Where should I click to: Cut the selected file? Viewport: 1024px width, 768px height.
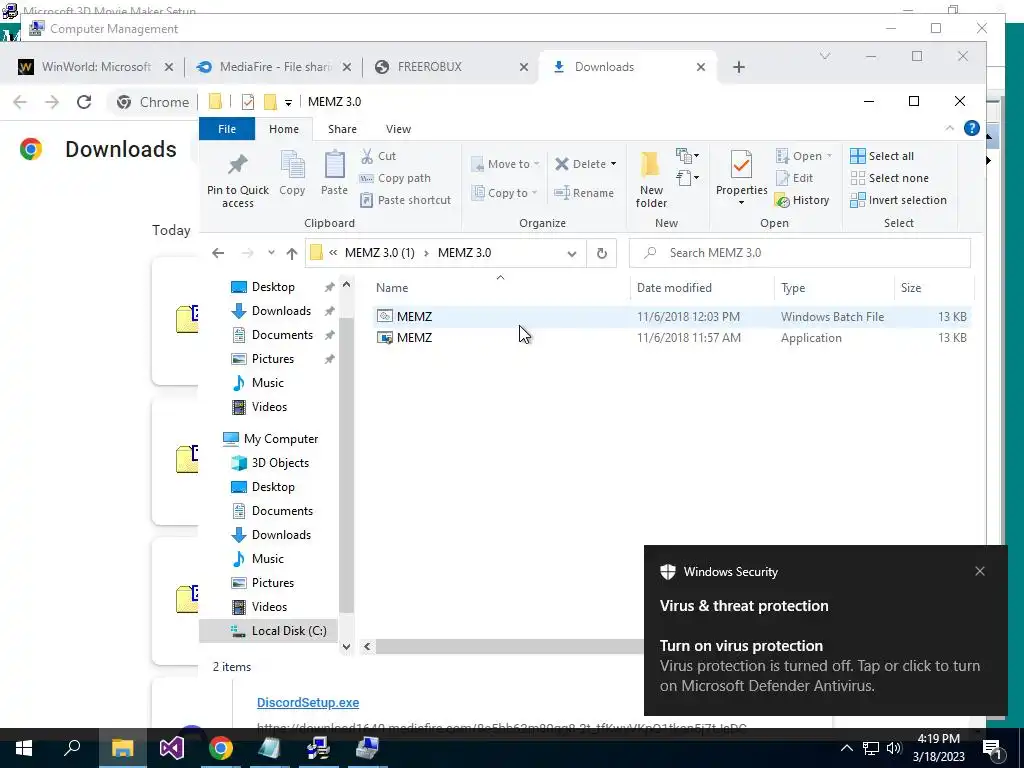[x=379, y=156]
